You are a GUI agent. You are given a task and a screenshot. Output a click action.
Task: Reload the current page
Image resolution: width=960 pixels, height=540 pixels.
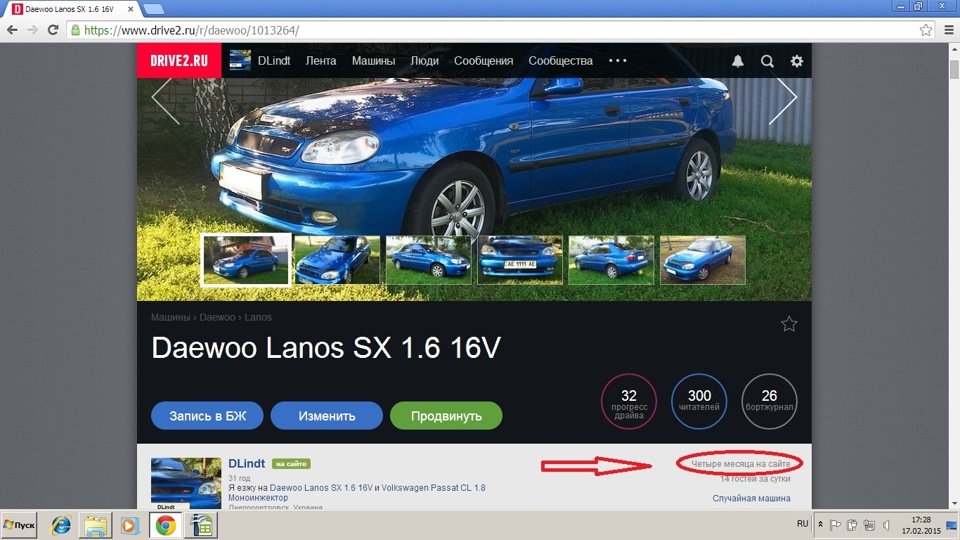tap(53, 30)
